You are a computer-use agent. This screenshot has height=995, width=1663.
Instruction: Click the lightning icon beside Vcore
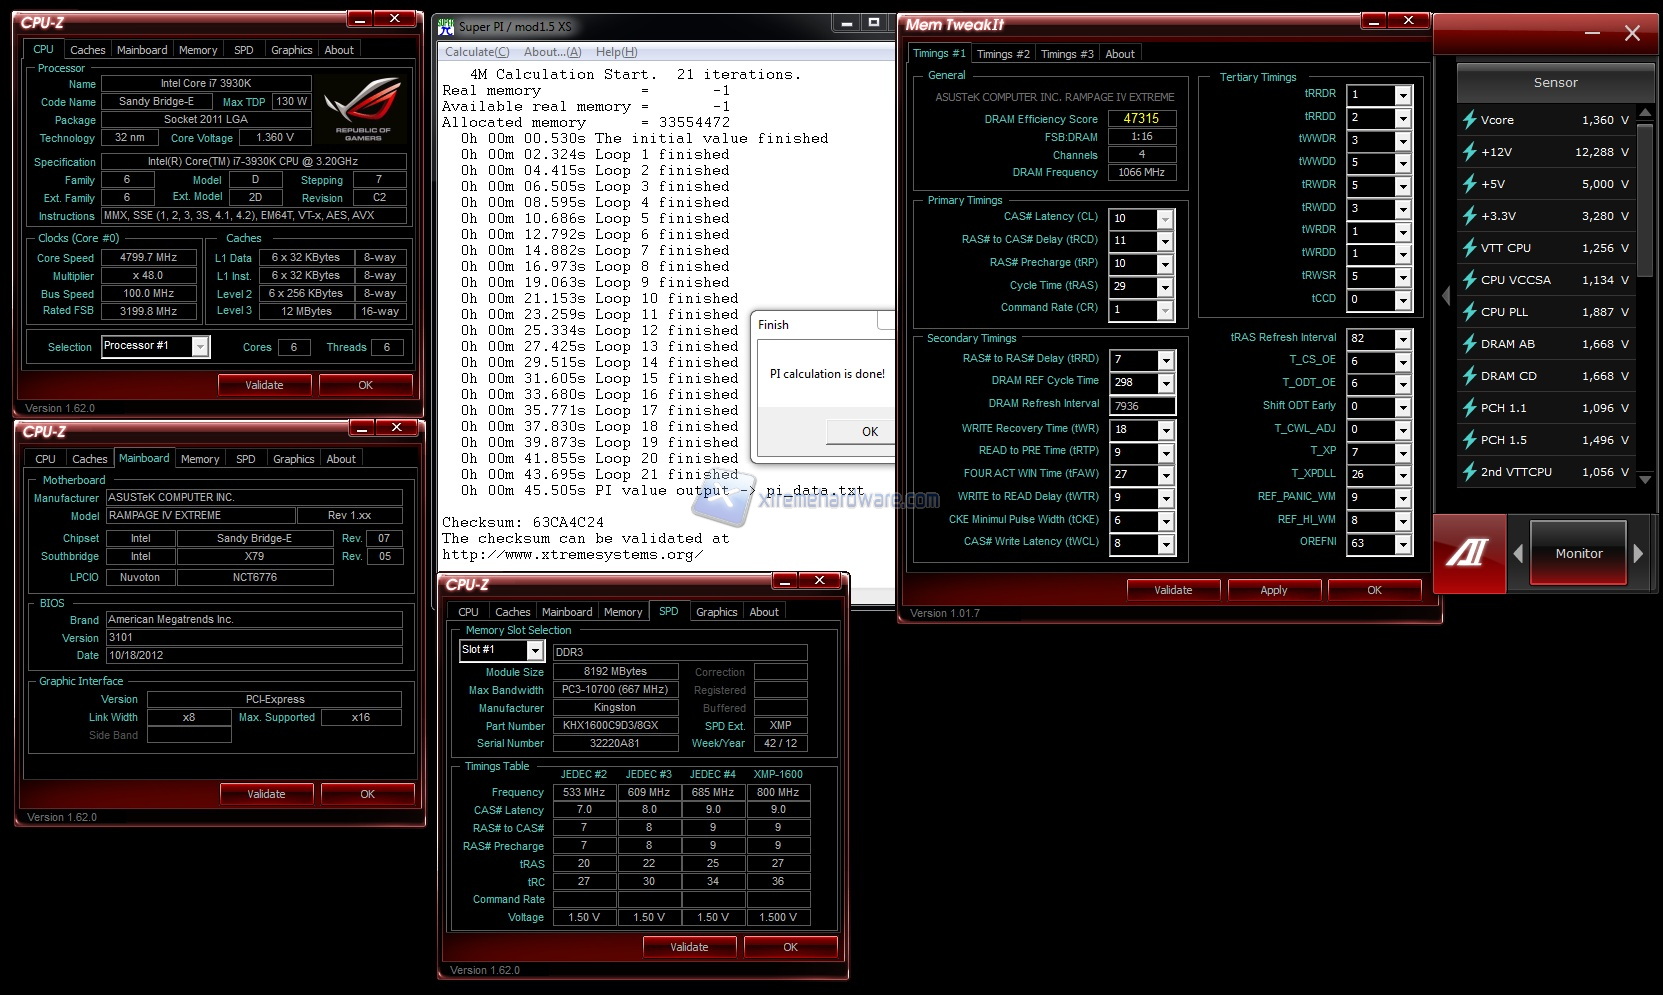1469,120
